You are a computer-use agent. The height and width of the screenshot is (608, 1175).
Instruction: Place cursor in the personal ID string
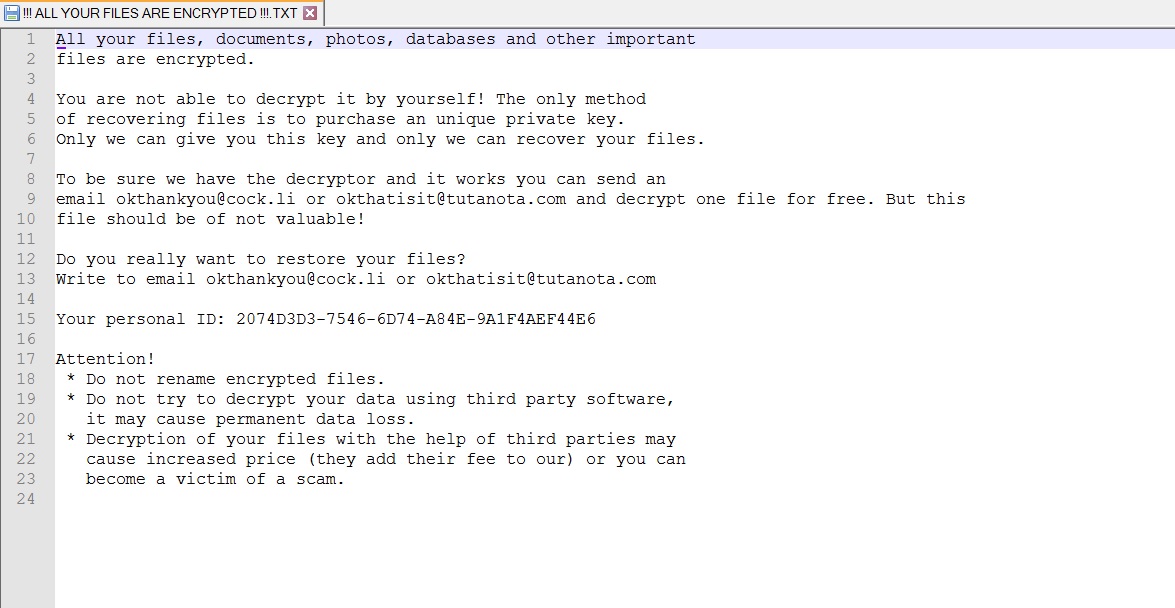(x=415, y=319)
